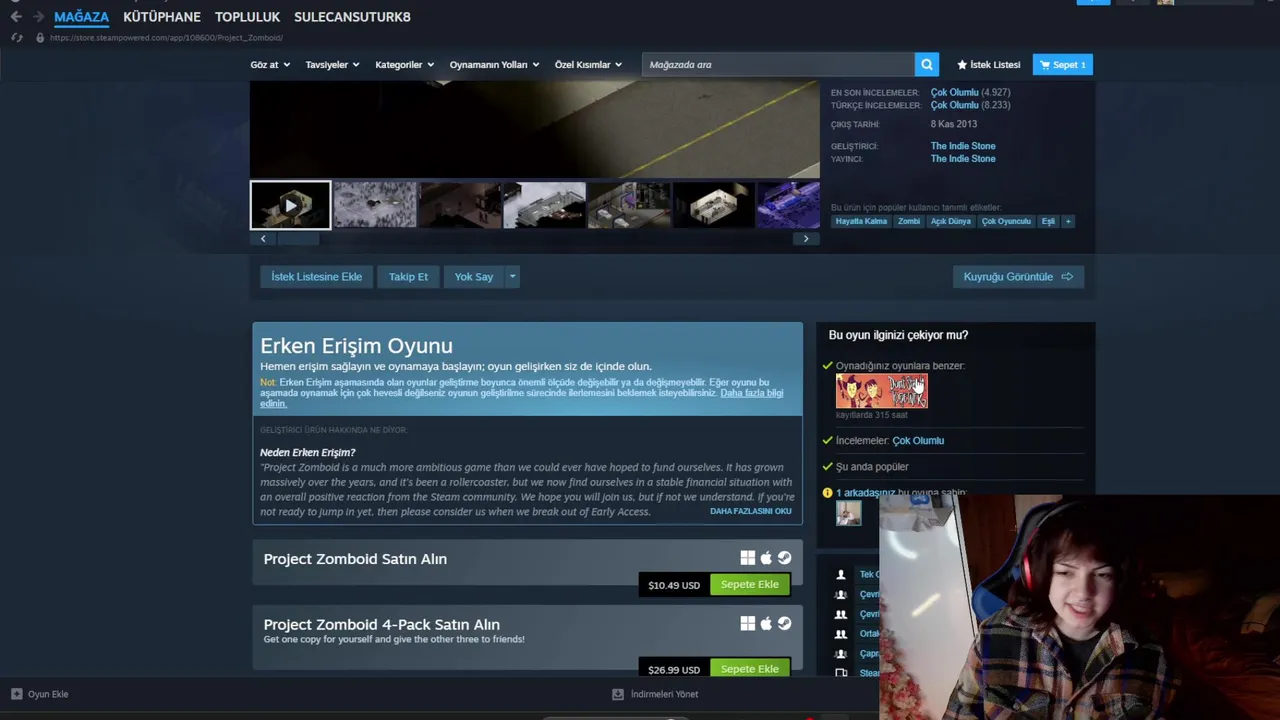Select the Hayatta Kalma tag

pyautogui.click(x=861, y=221)
